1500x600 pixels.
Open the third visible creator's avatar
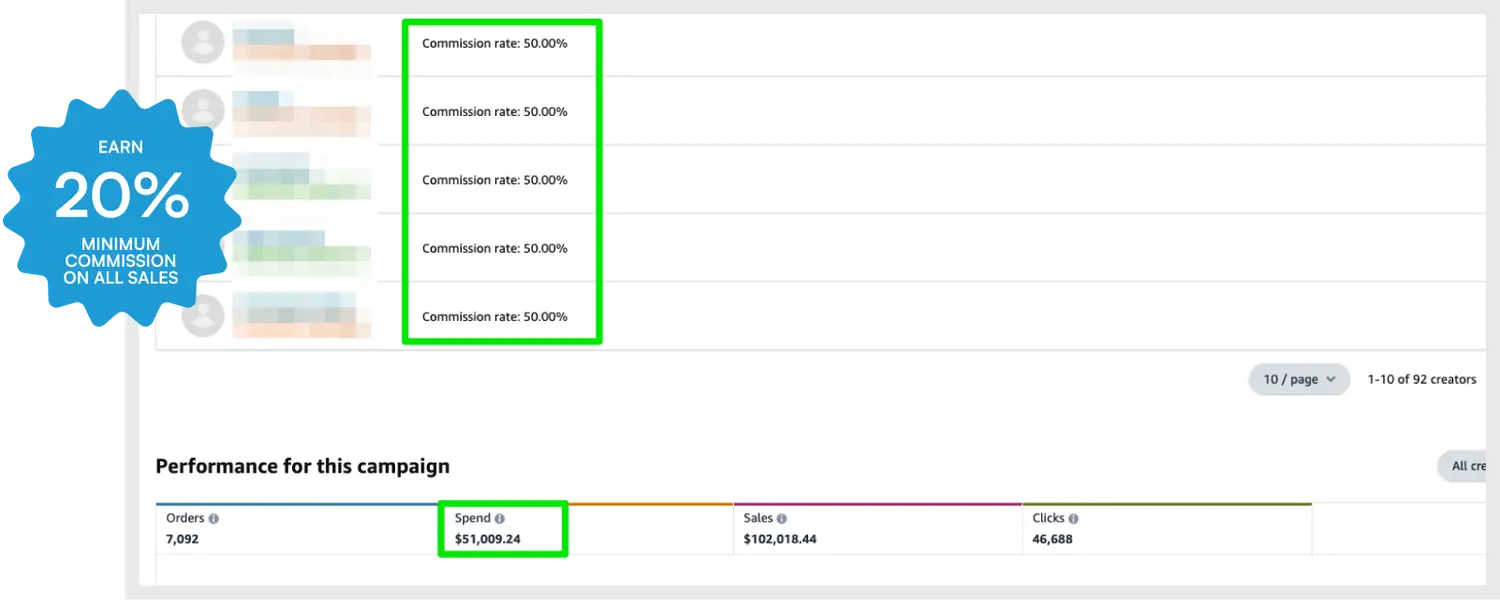[x=203, y=180]
